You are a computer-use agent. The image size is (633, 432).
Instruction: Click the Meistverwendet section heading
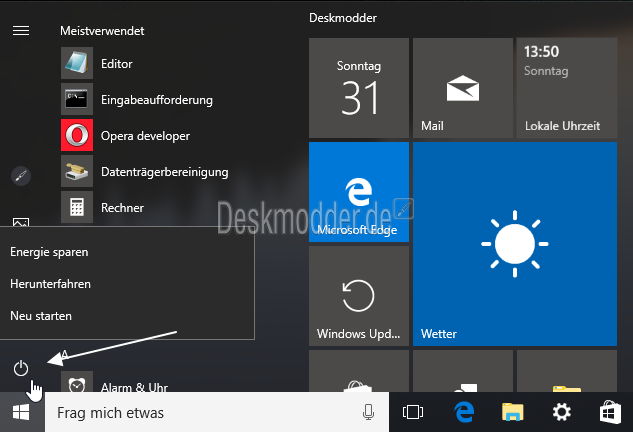(x=102, y=31)
